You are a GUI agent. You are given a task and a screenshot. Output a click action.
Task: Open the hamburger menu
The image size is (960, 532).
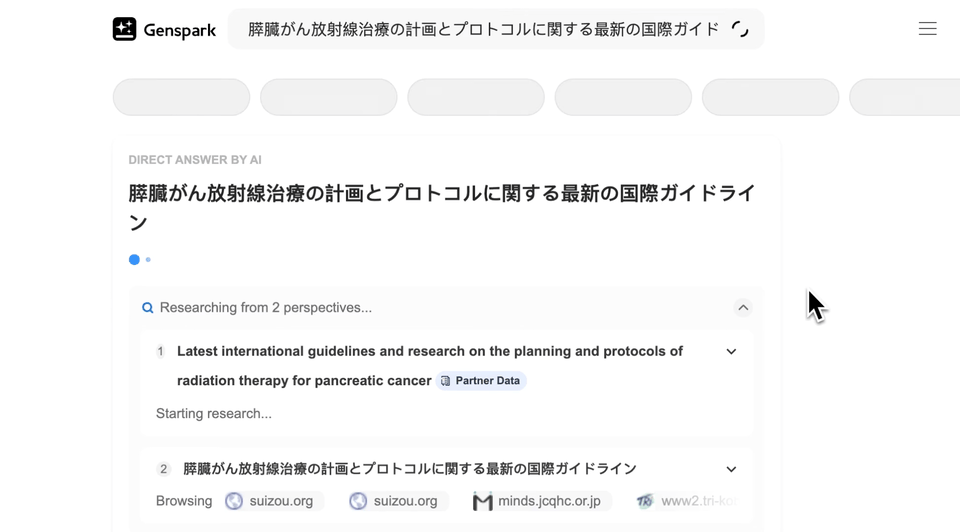(x=927, y=29)
